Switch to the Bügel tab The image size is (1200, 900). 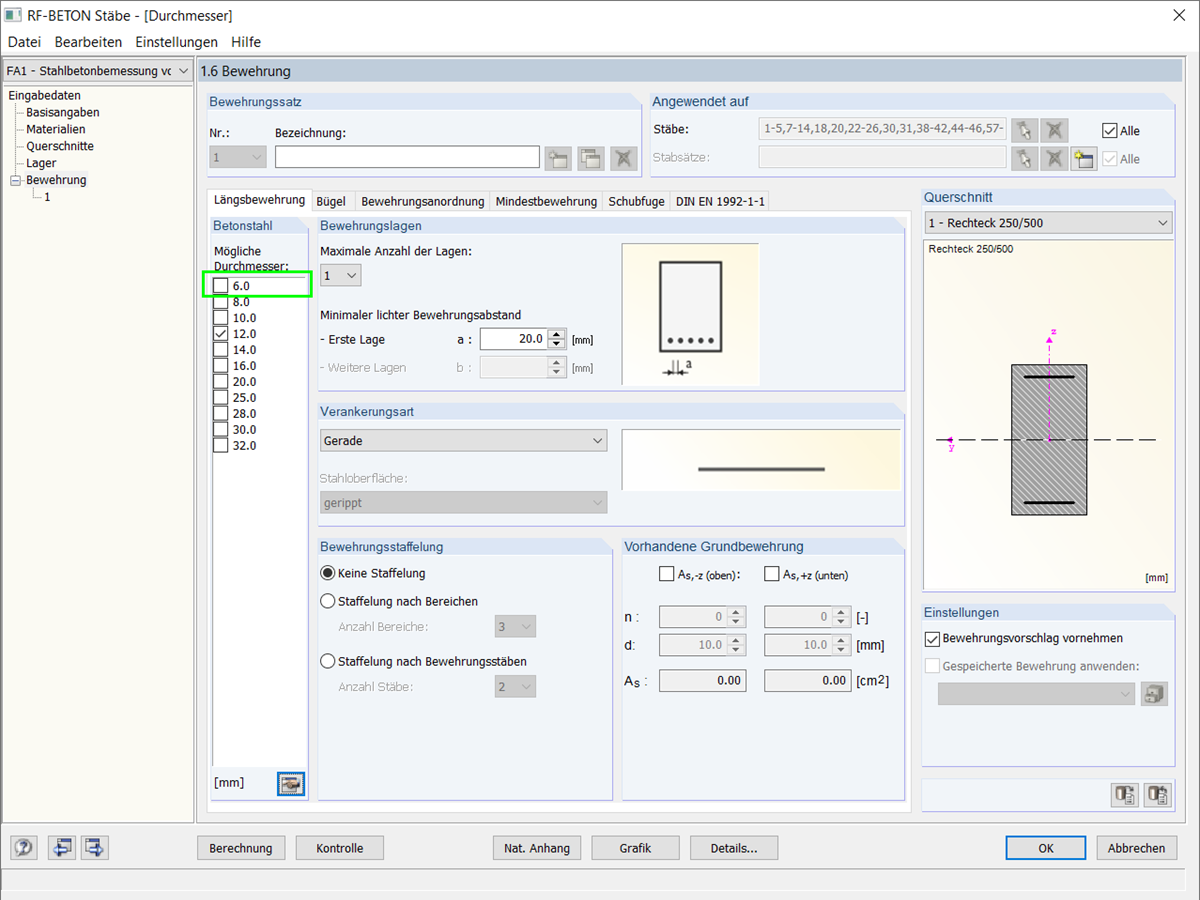(331, 201)
